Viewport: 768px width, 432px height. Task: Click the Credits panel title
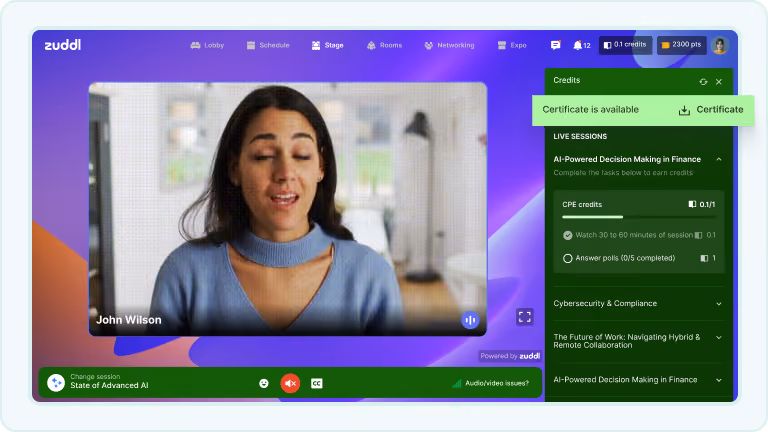point(567,80)
